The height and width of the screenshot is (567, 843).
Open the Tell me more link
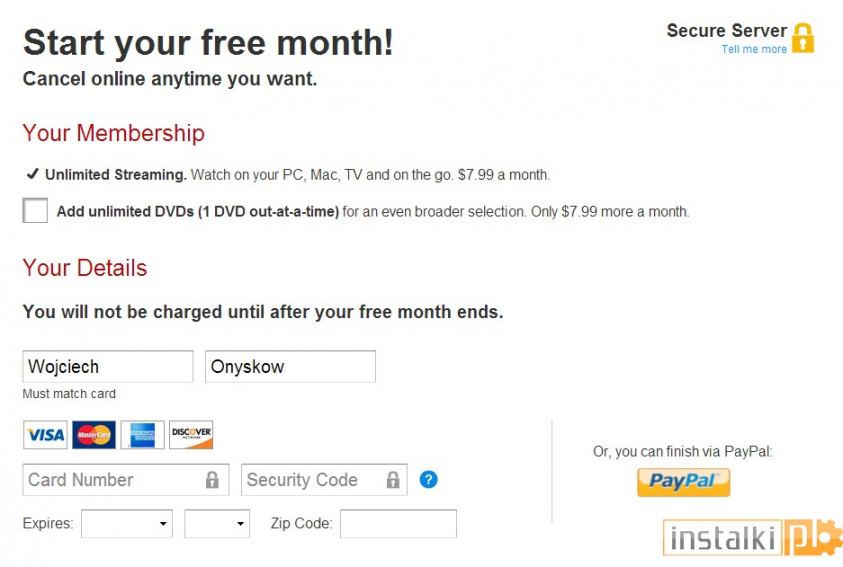754,49
